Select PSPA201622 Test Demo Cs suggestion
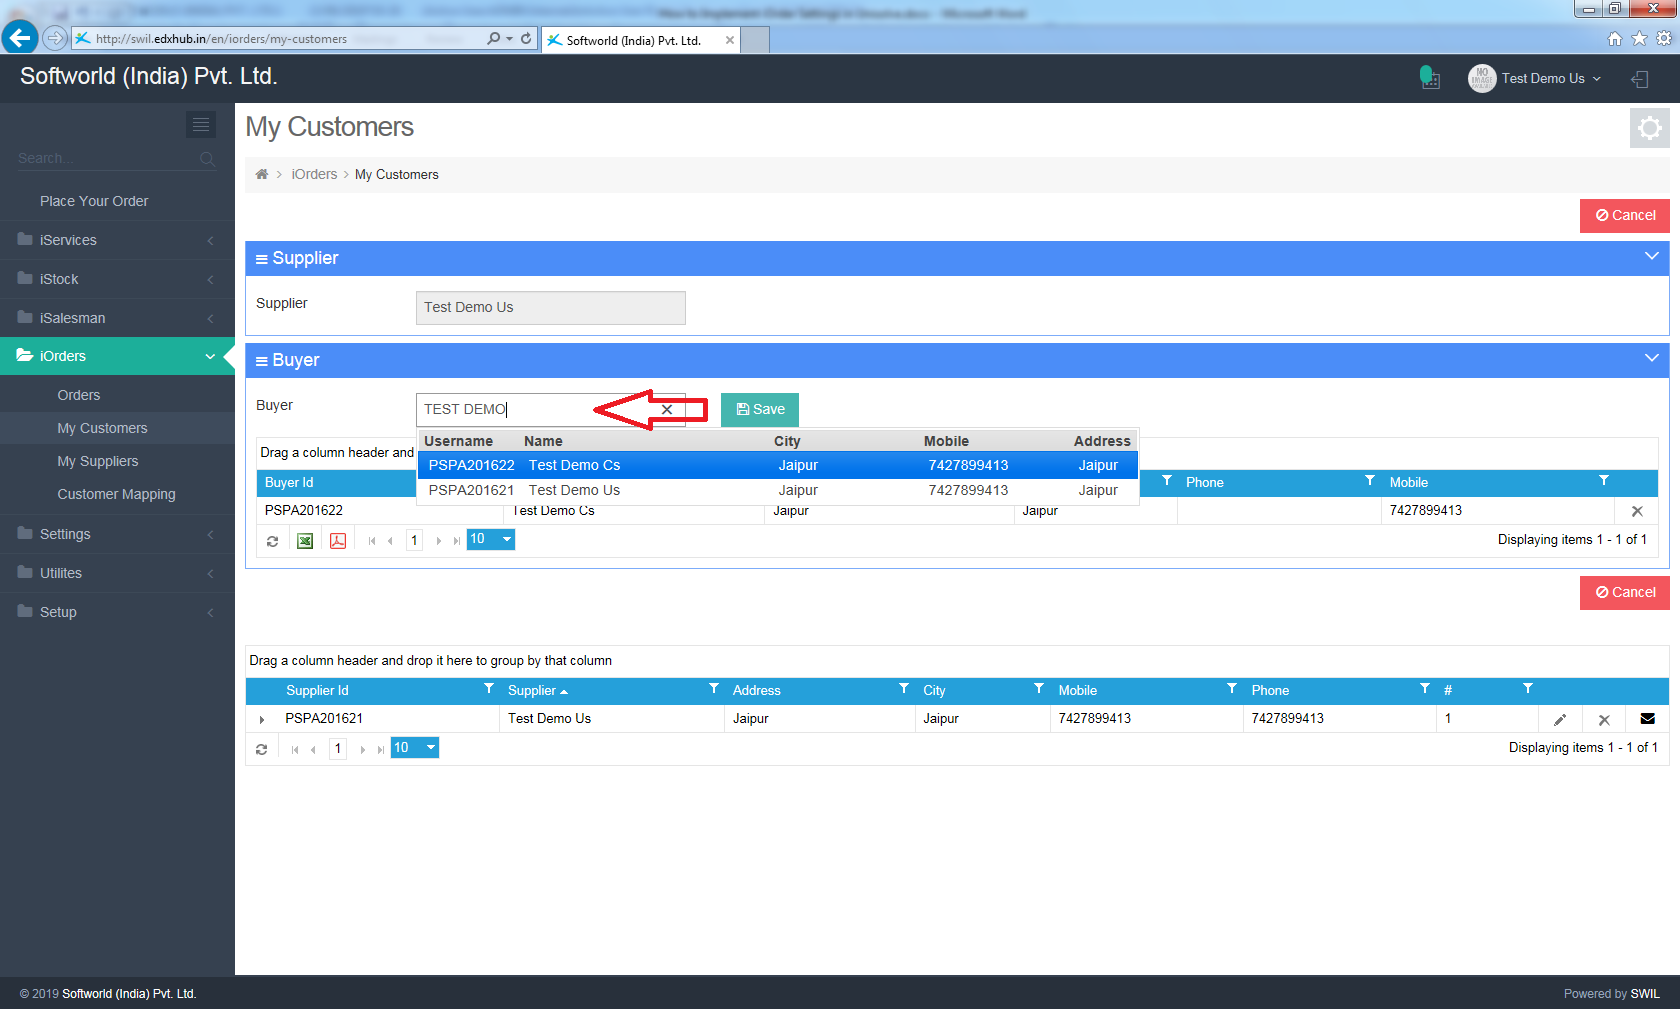Image resolution: width=1680 pixels, height=1009 pixels. click(x=777, y=465)
